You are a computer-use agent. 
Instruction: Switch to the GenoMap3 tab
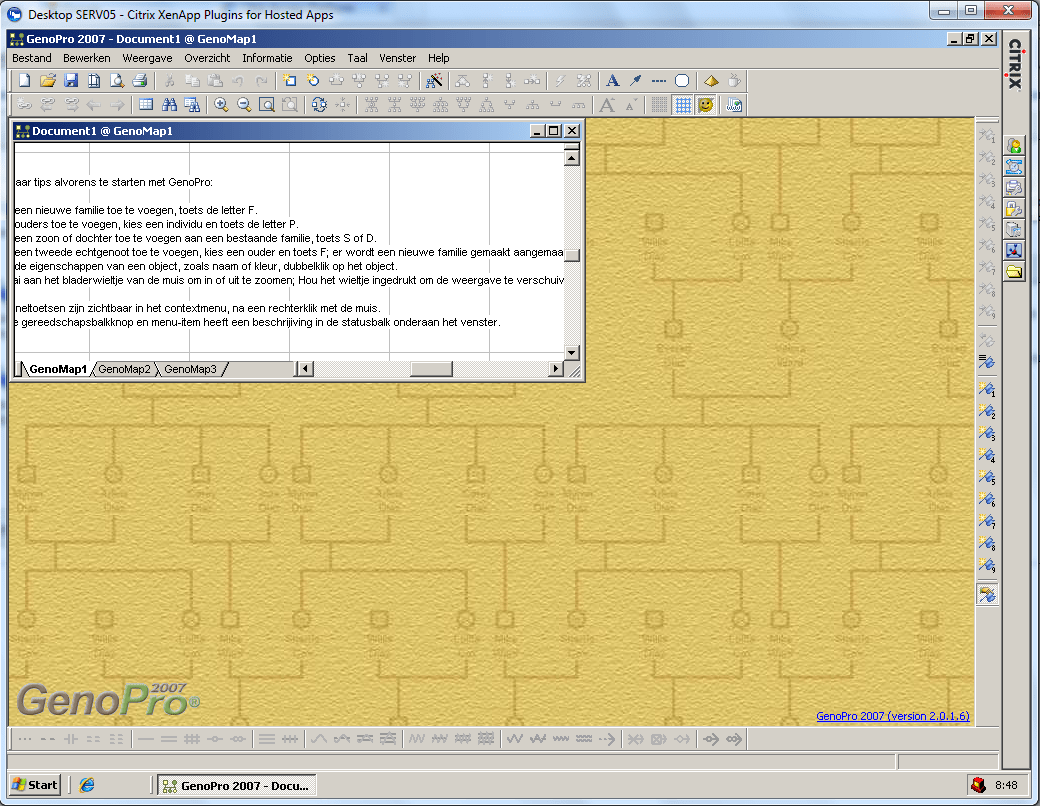point(190,369)
